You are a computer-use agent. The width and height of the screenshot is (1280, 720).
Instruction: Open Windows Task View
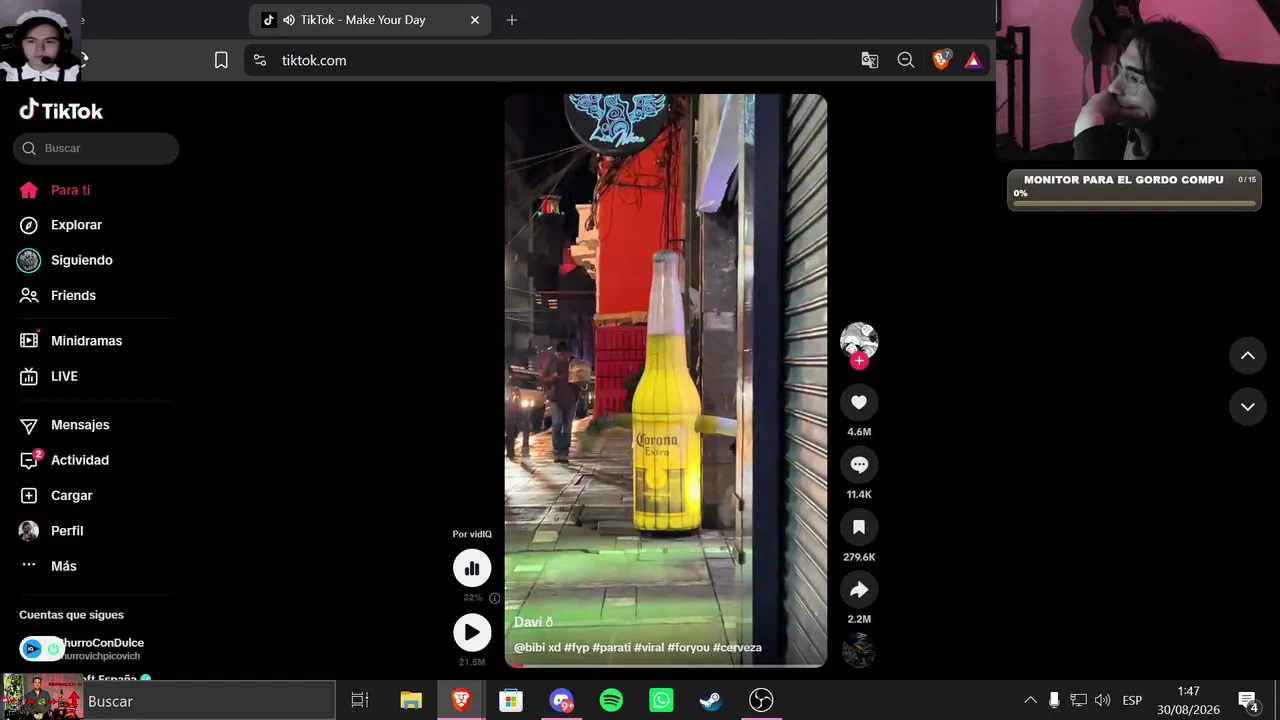360,701
